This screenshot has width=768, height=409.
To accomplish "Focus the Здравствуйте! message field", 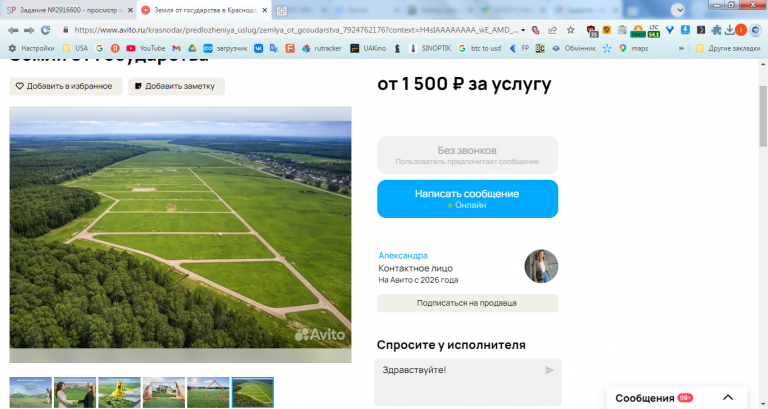I will pyautogui.click(x=467, y=382).
